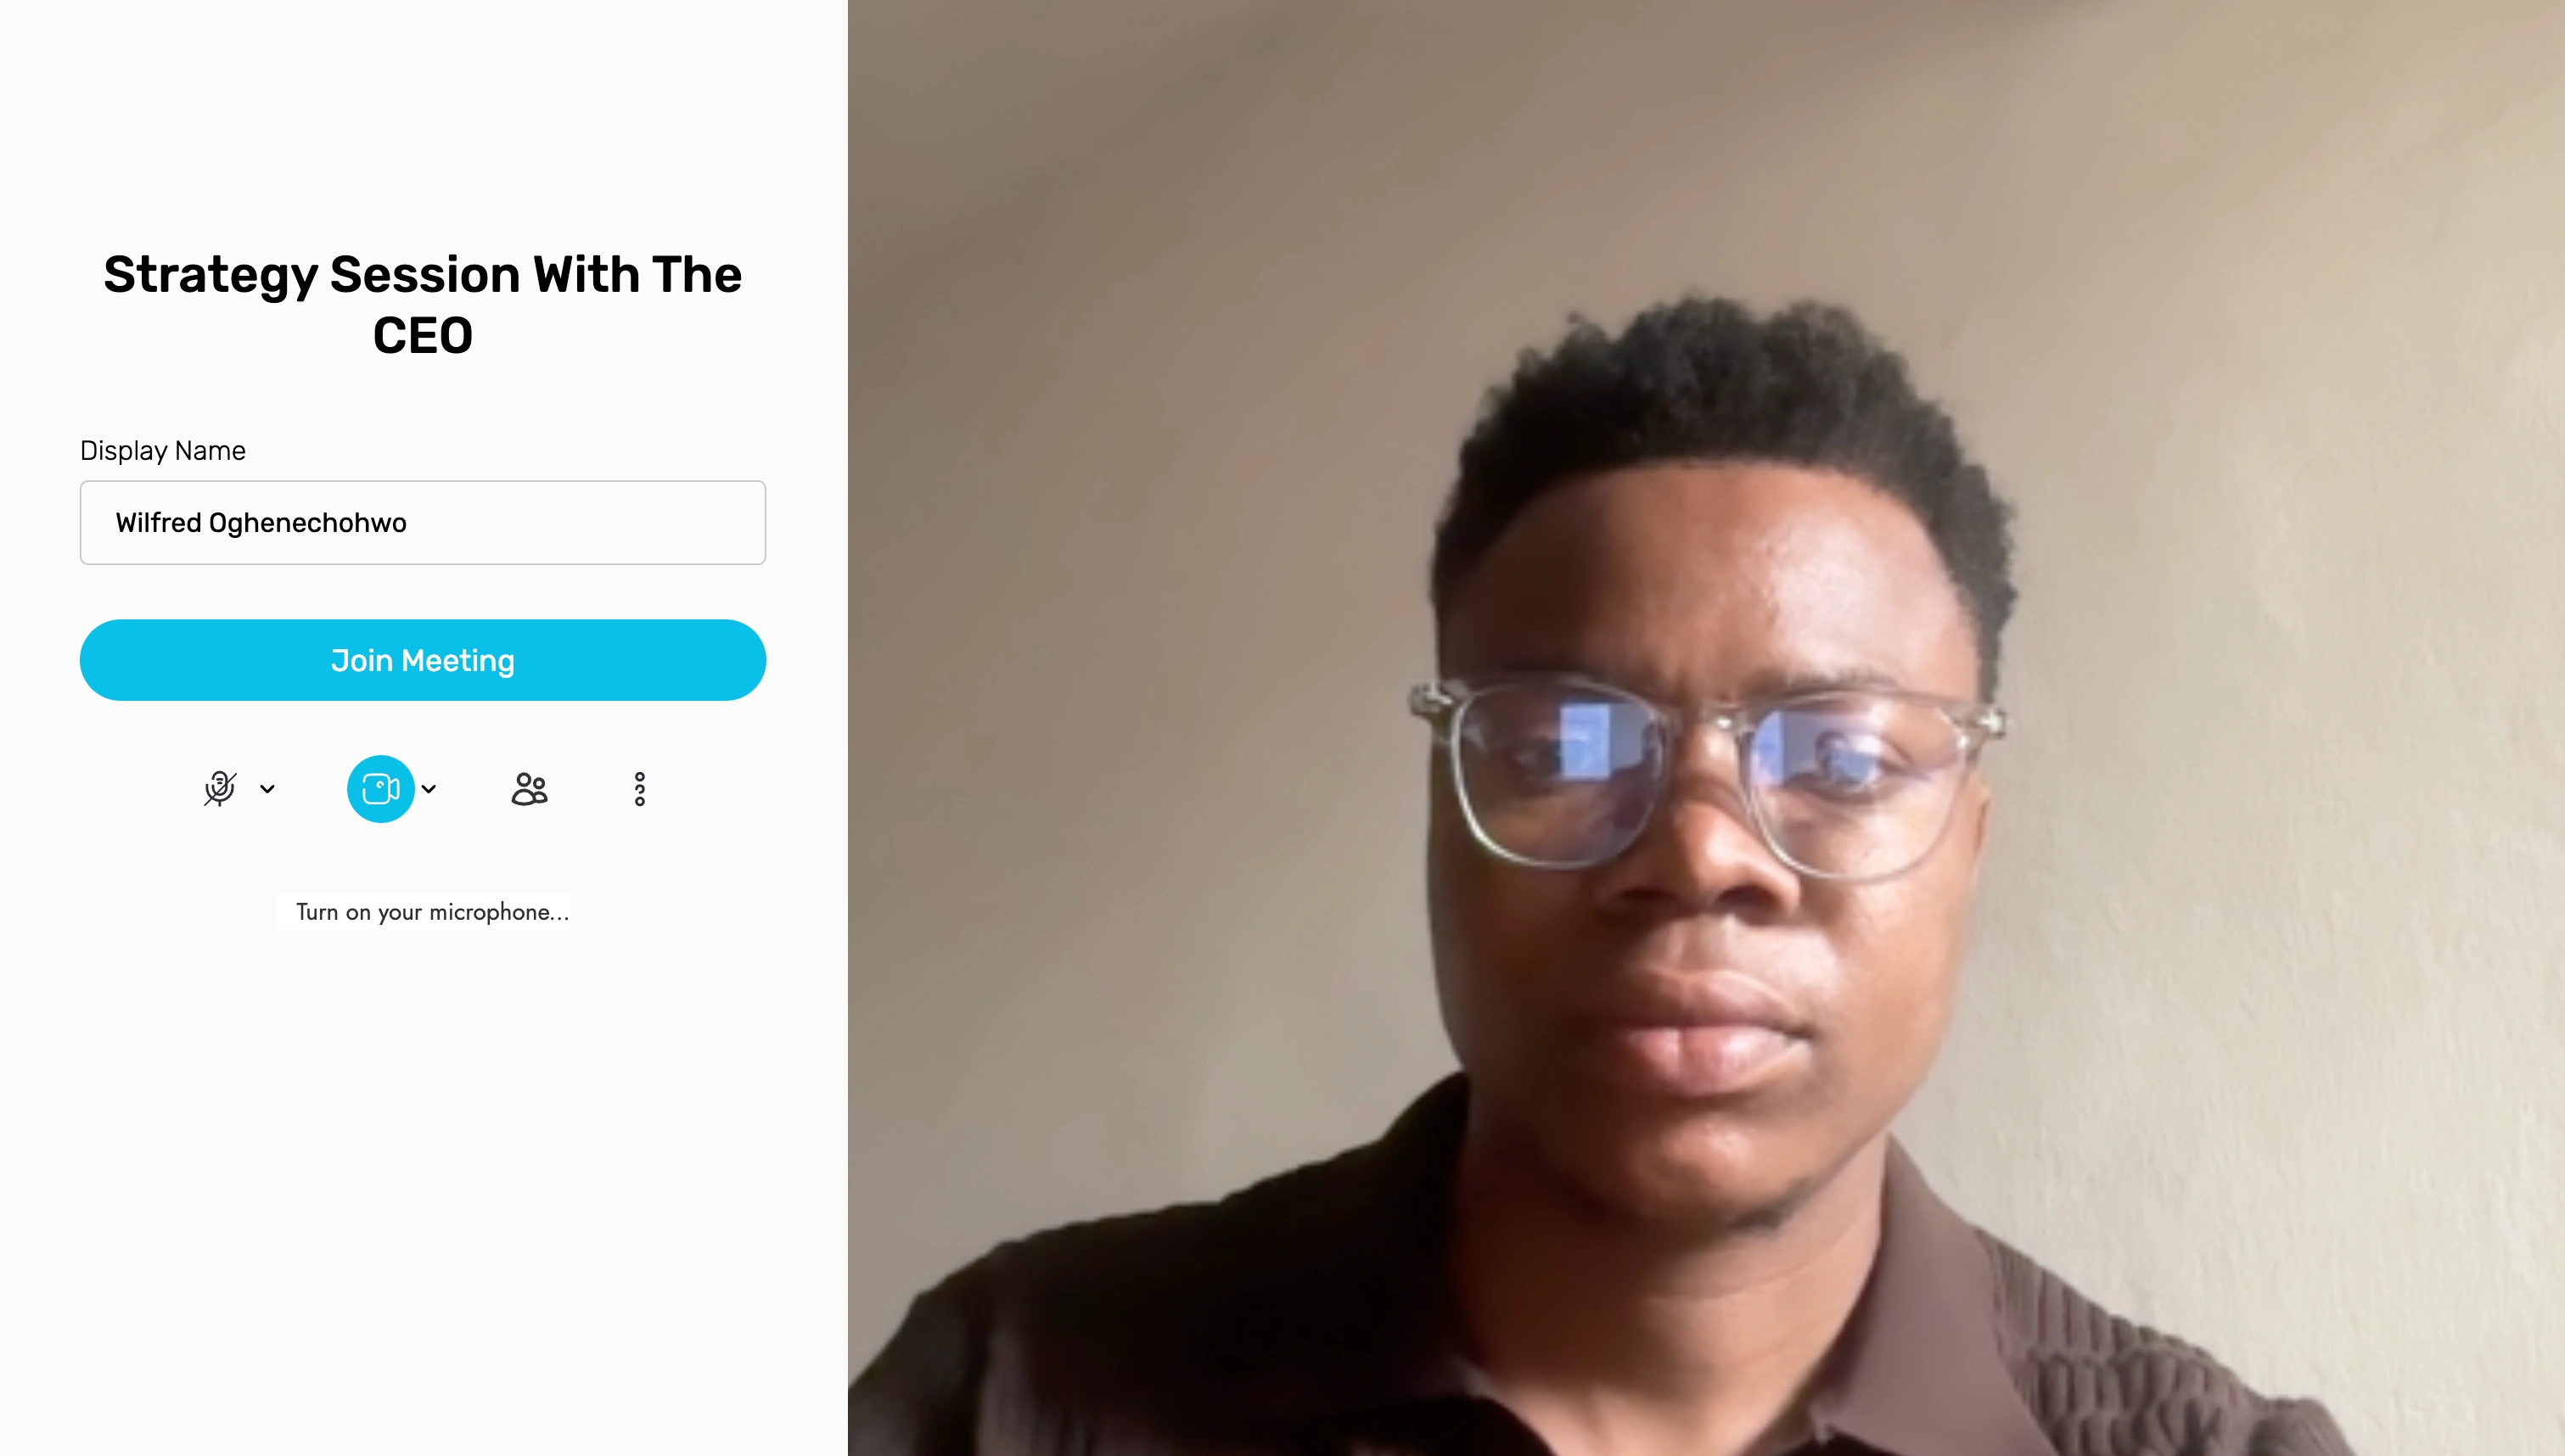The image size is (2565, 1456).
Task: Place cursor in the 'Wilfred Oghenechohwo' name text
Action: click(261, 523)
